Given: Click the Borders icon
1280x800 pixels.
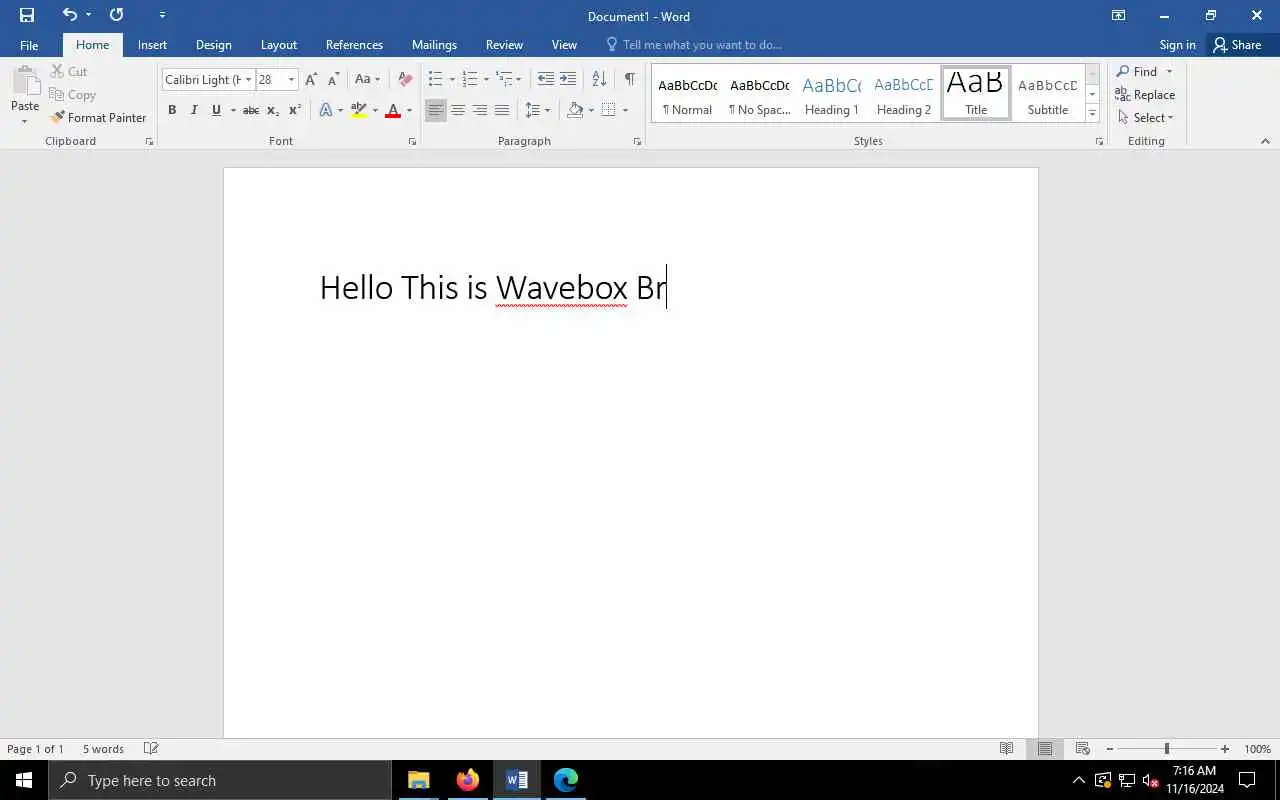Looking at the screenshot, I should coord(608,110).
